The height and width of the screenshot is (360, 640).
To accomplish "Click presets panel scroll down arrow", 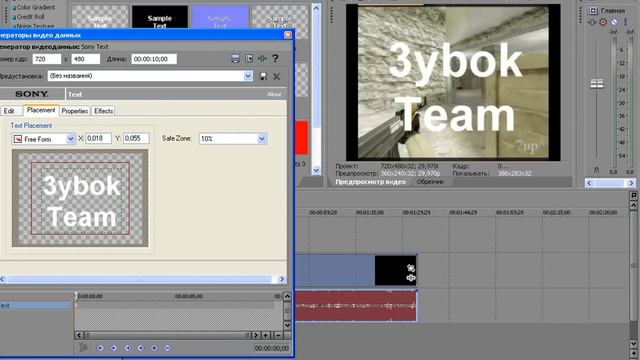I will tap(316, 170).
